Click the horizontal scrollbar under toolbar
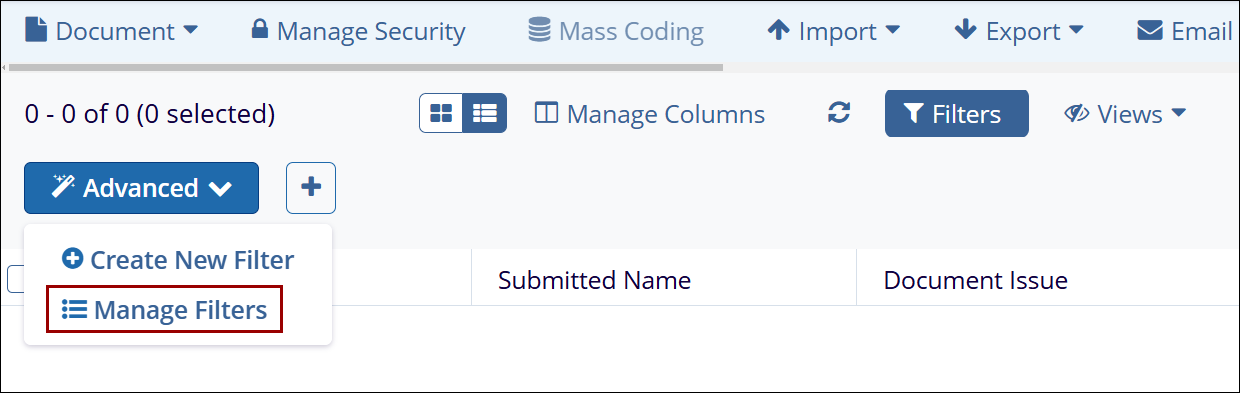The height and width of the screenshot is (393, 1240). click(x=362, y=68)
